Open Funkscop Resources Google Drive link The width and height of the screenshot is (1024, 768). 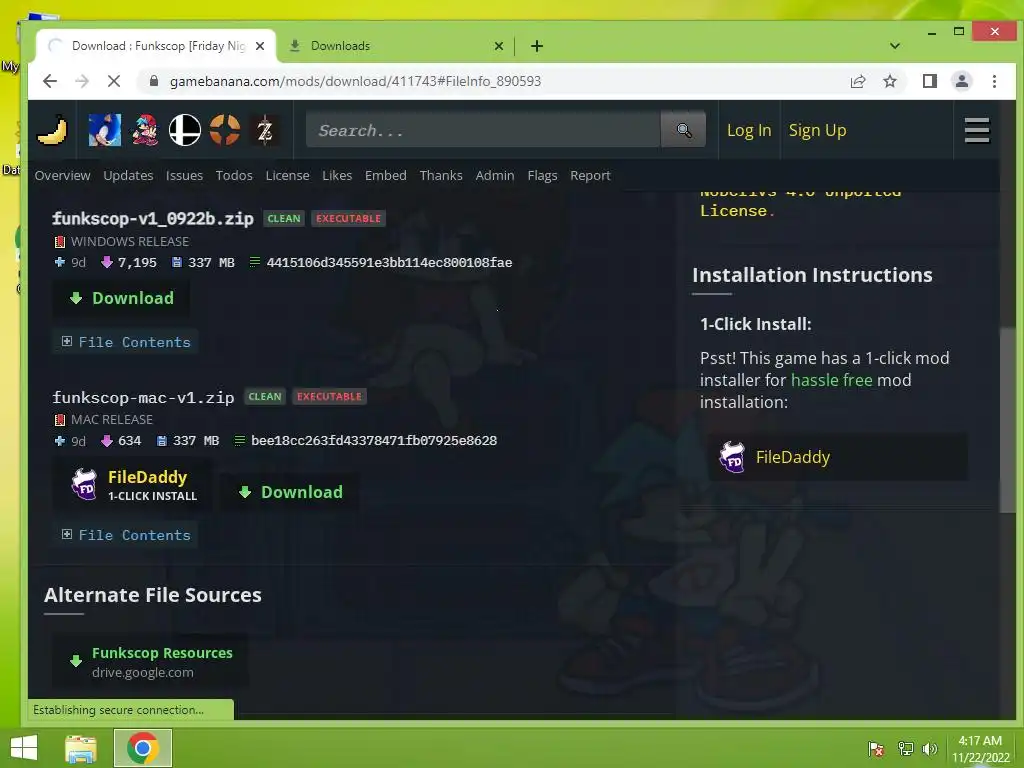[x=150, y=661]
